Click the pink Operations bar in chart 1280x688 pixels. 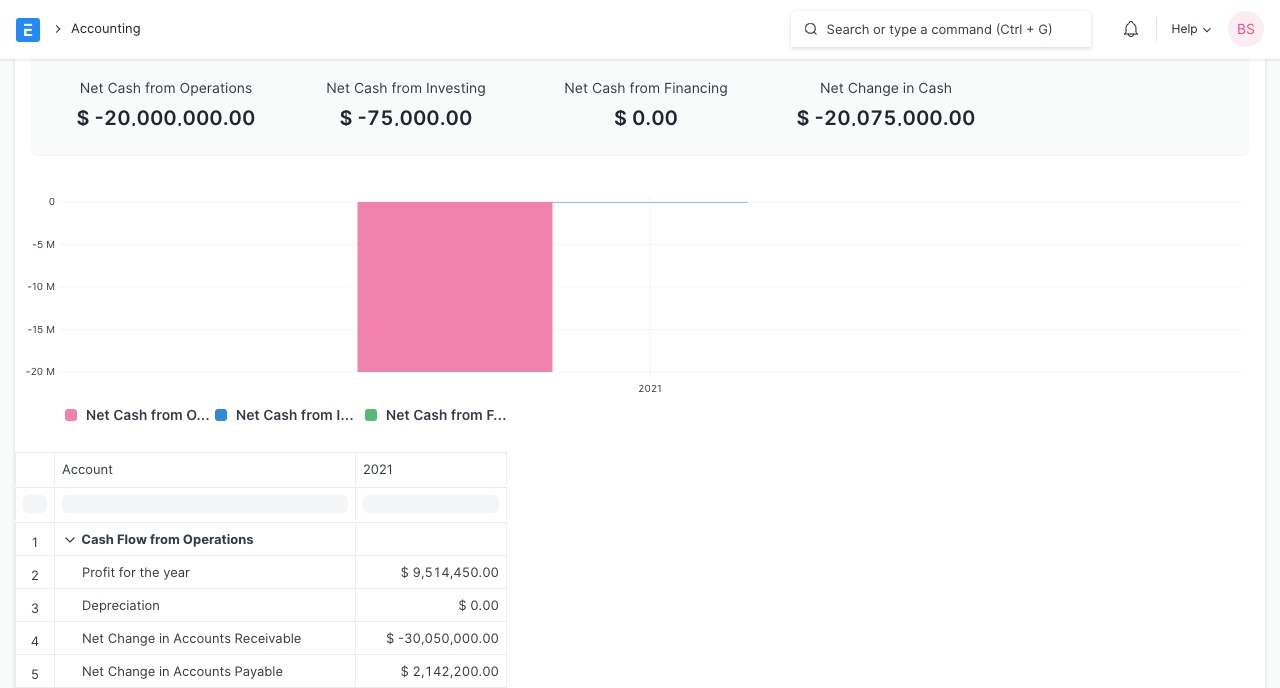point(454,287)
